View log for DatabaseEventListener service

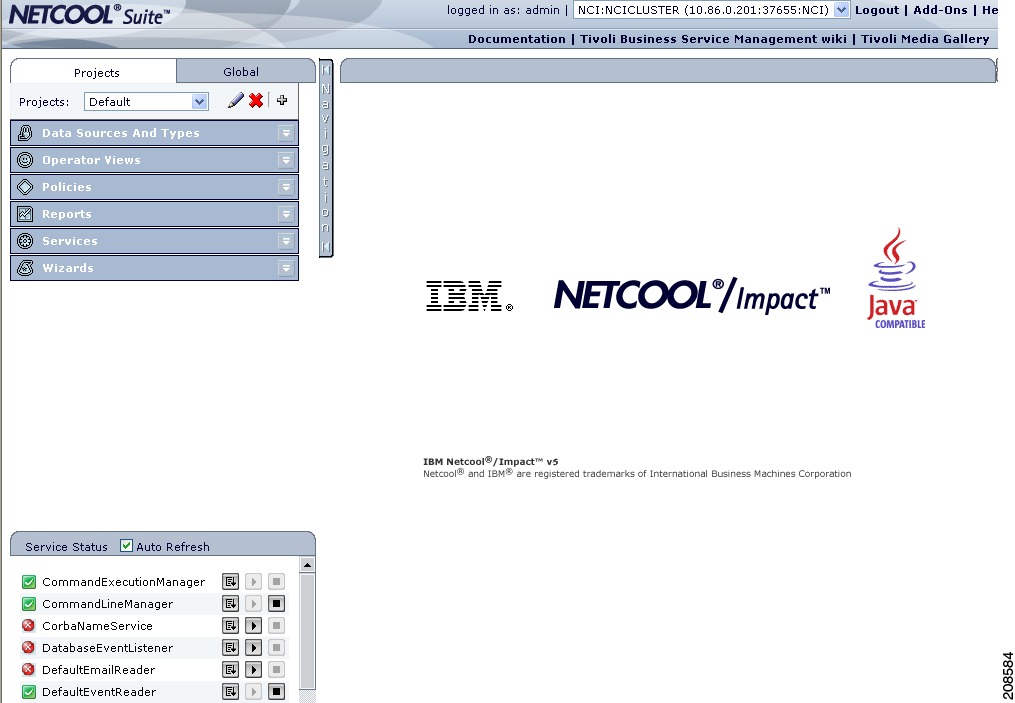[230, 648]
